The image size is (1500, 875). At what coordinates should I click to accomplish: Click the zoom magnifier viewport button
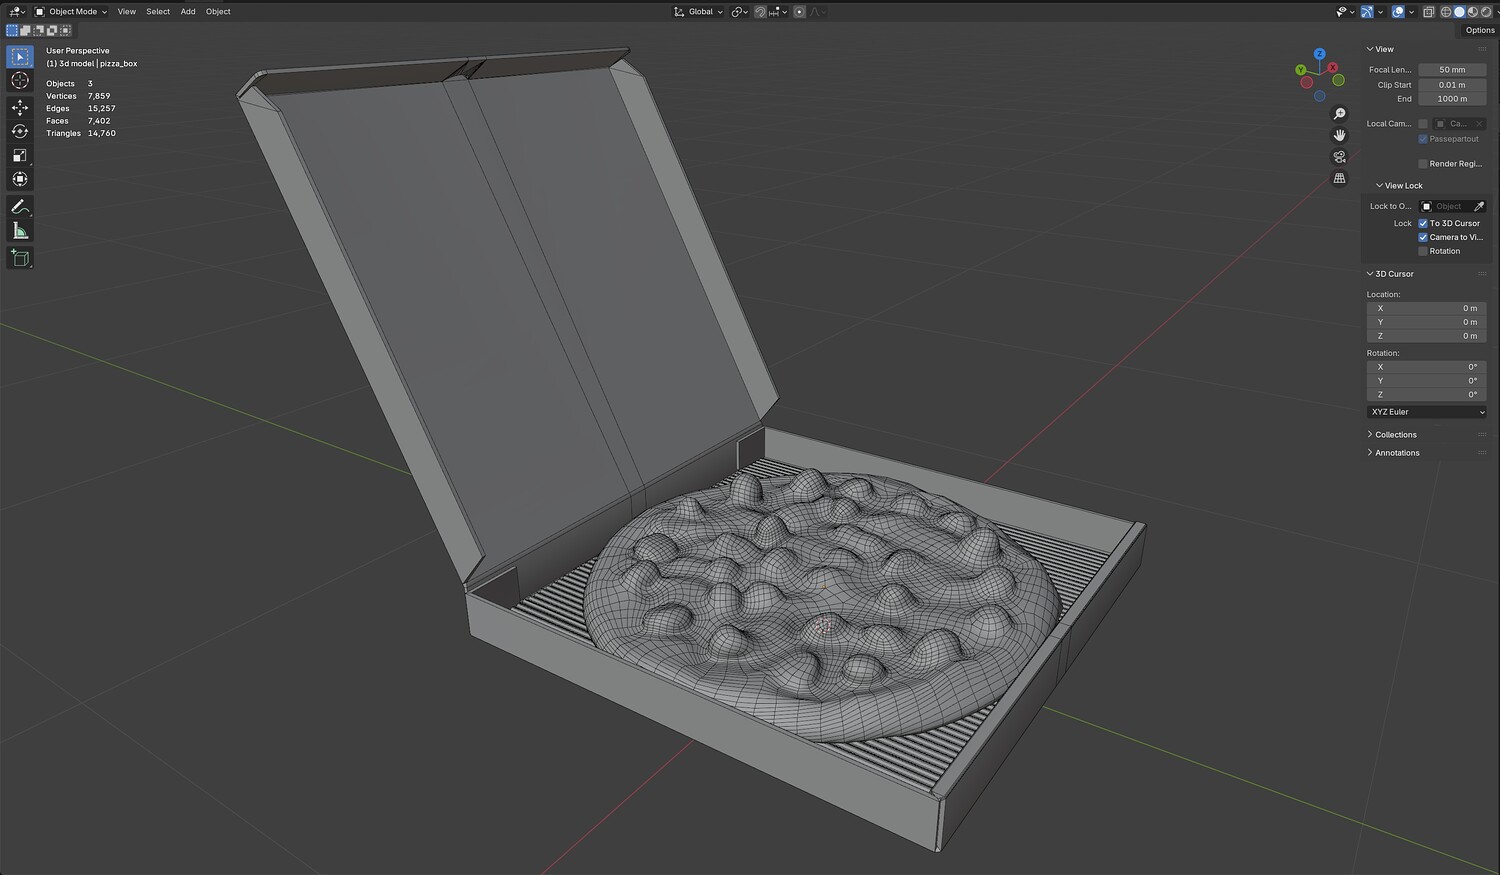[1340, 114]
